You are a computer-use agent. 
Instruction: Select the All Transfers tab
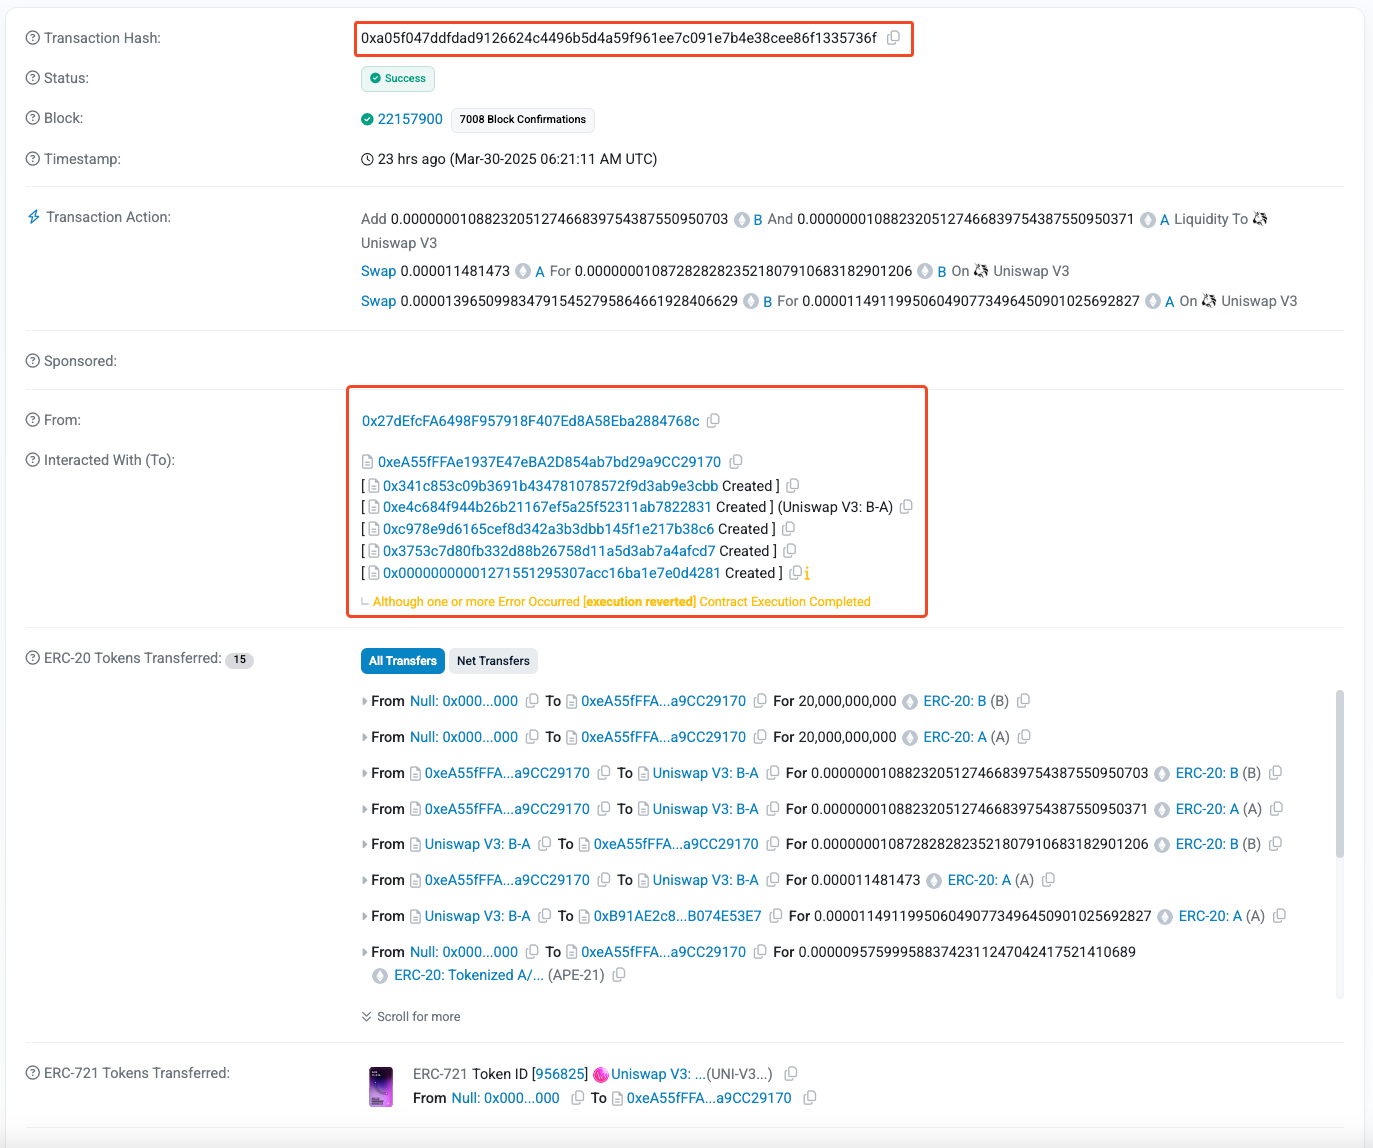[402, 661]
